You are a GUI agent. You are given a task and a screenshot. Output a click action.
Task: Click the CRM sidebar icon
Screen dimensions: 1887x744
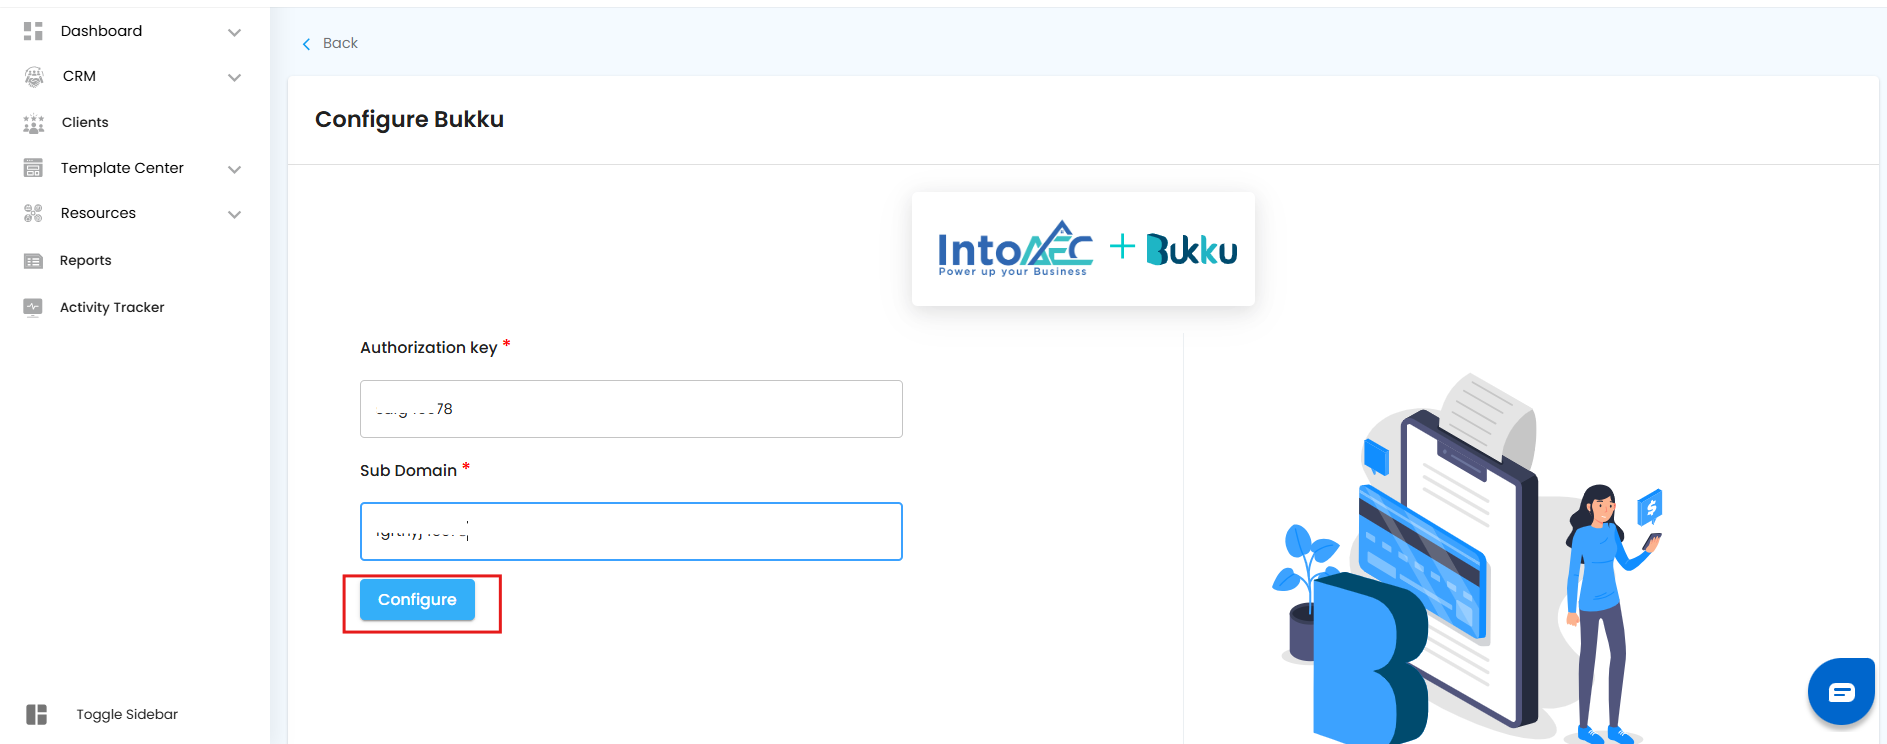[34, 76]
